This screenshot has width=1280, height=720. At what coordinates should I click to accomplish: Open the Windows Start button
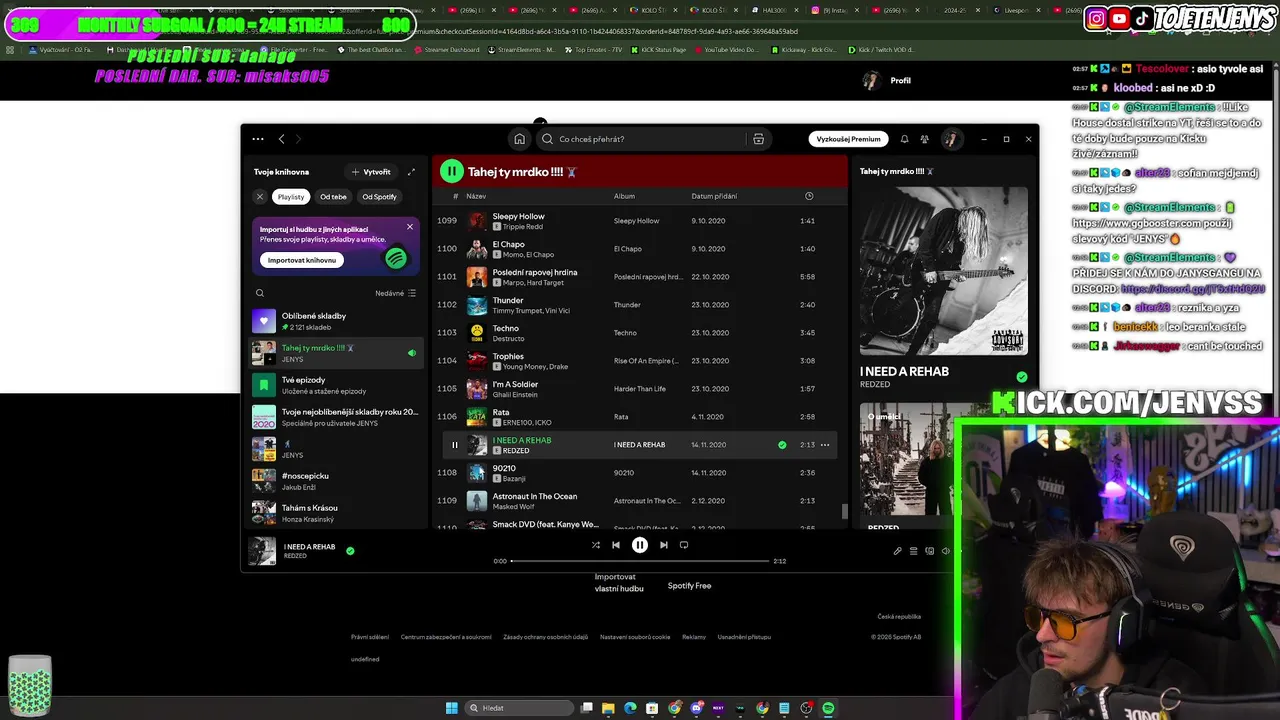(452, 708)
